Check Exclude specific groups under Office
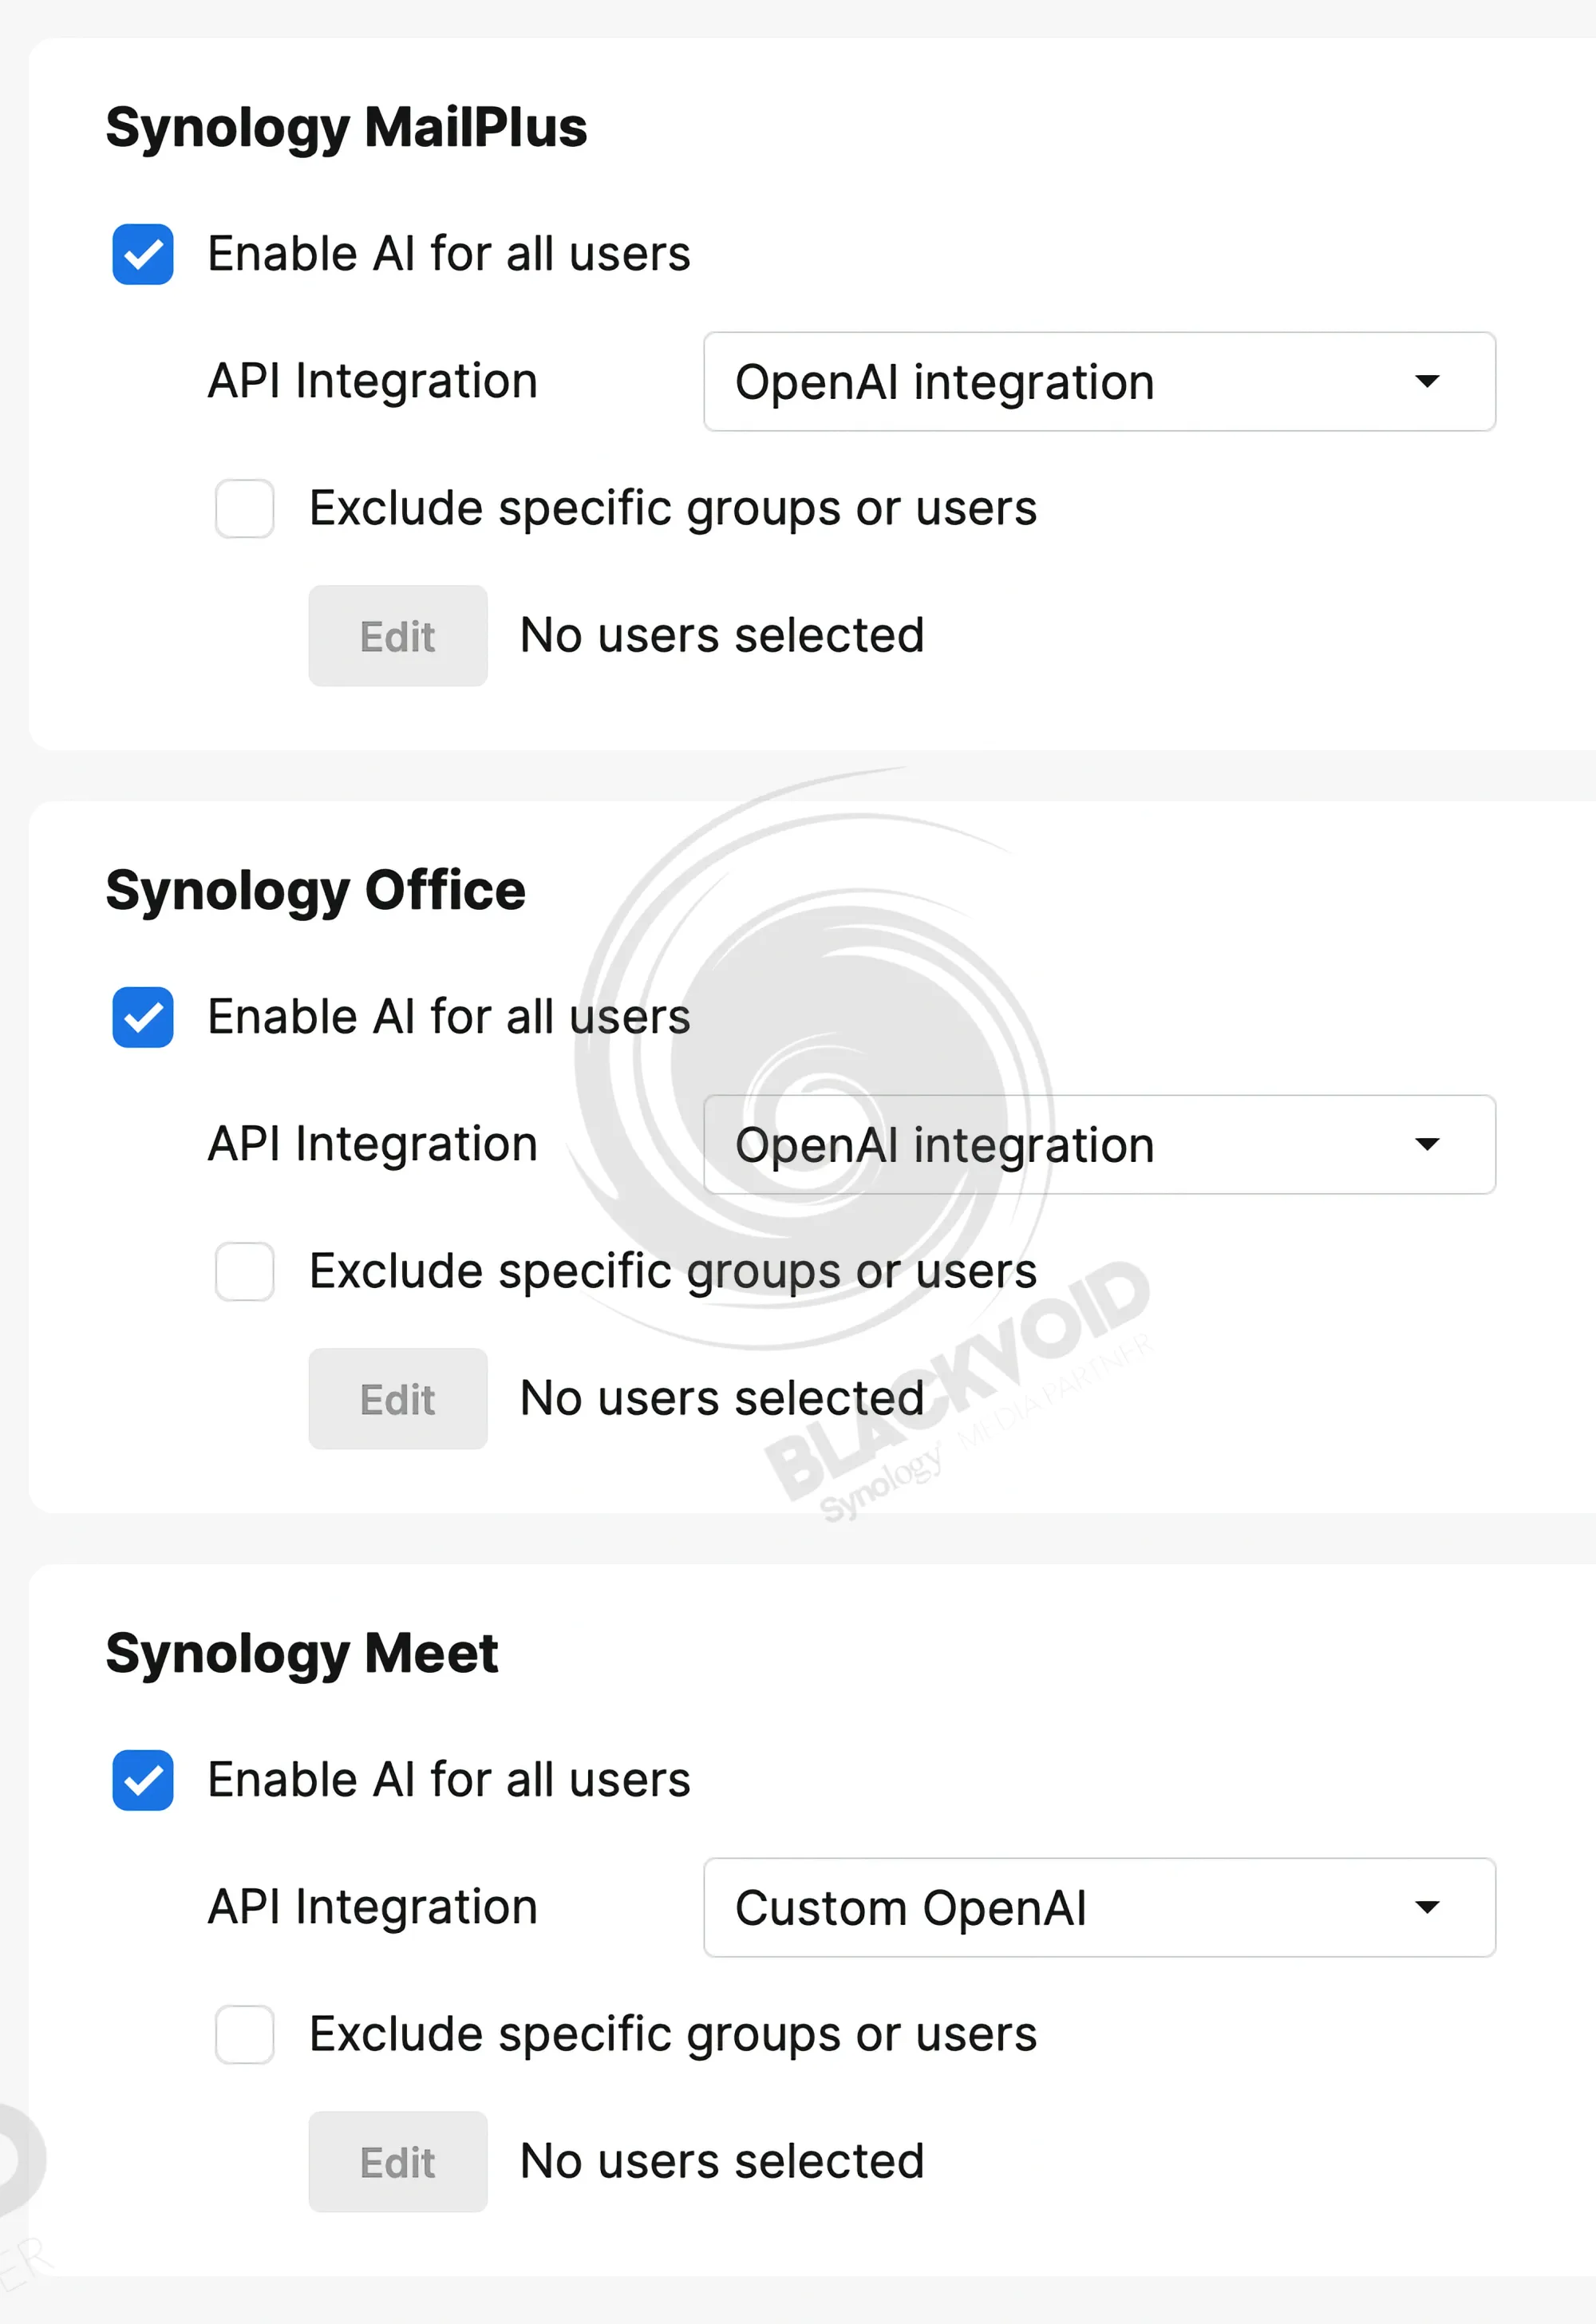This screenshot has height=2324, width=1596. [245, 1272]
